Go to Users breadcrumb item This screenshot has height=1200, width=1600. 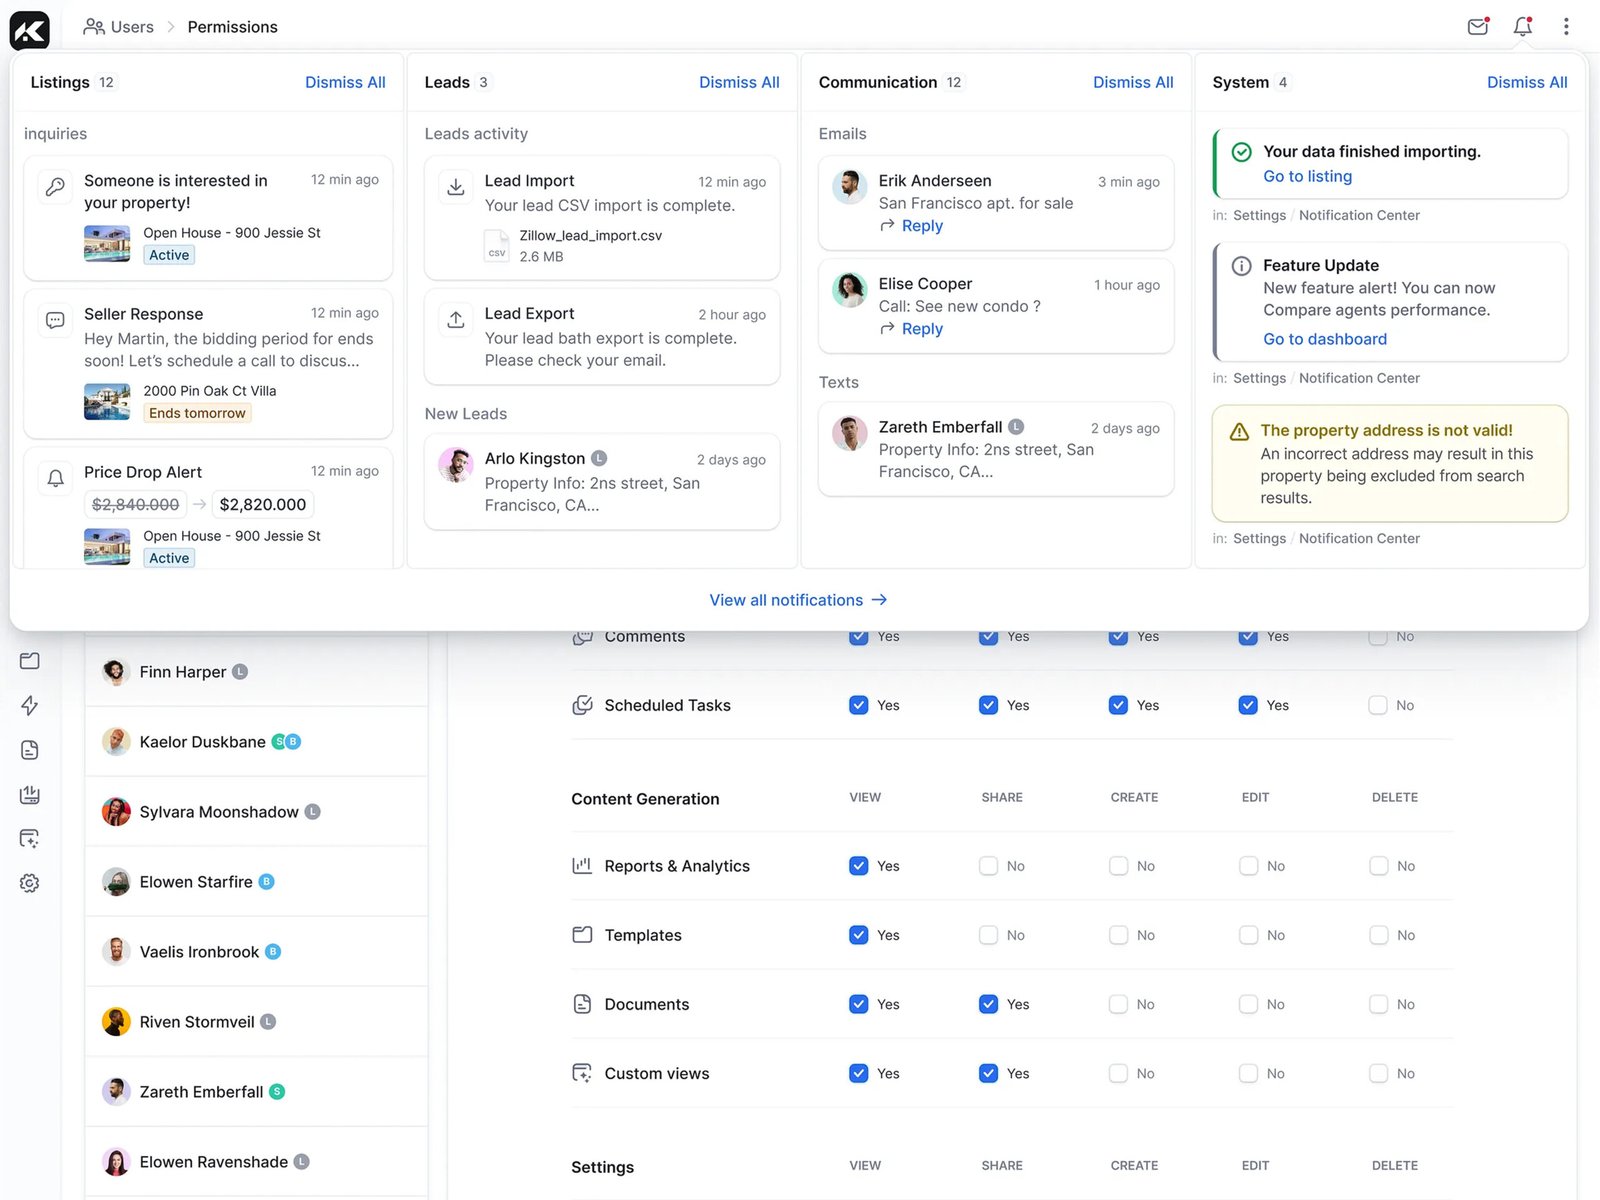(x=119, y=27)
